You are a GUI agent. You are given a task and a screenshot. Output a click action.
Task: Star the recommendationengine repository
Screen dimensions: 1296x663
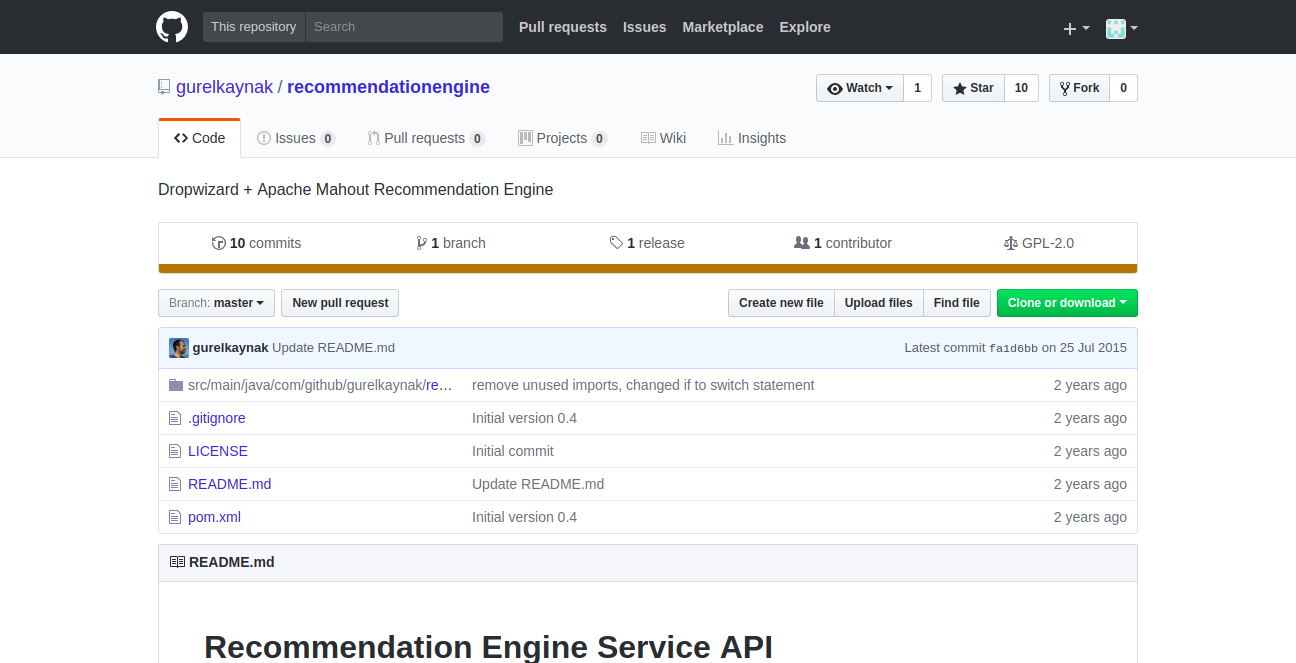(x=973, y=88)
